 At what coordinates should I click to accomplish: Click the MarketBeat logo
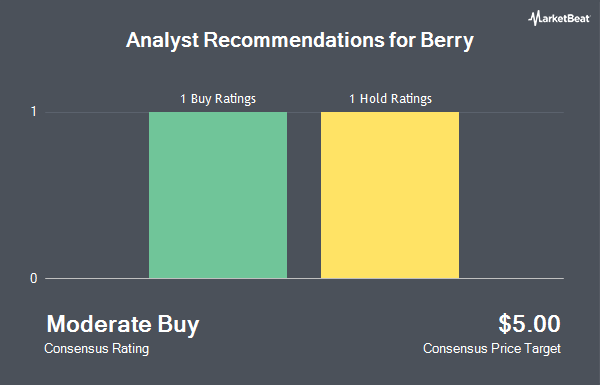pos(559,18)
